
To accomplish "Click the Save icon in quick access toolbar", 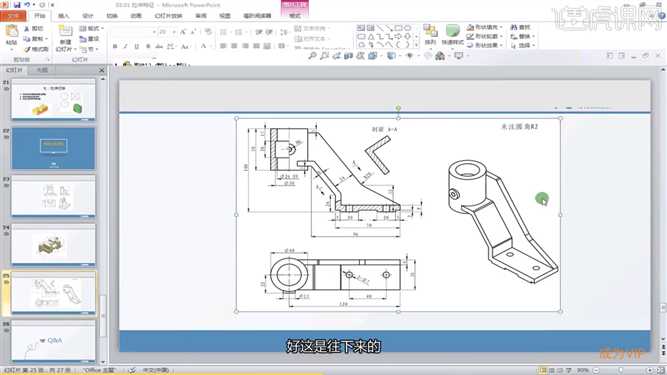I will coord(17,5).
